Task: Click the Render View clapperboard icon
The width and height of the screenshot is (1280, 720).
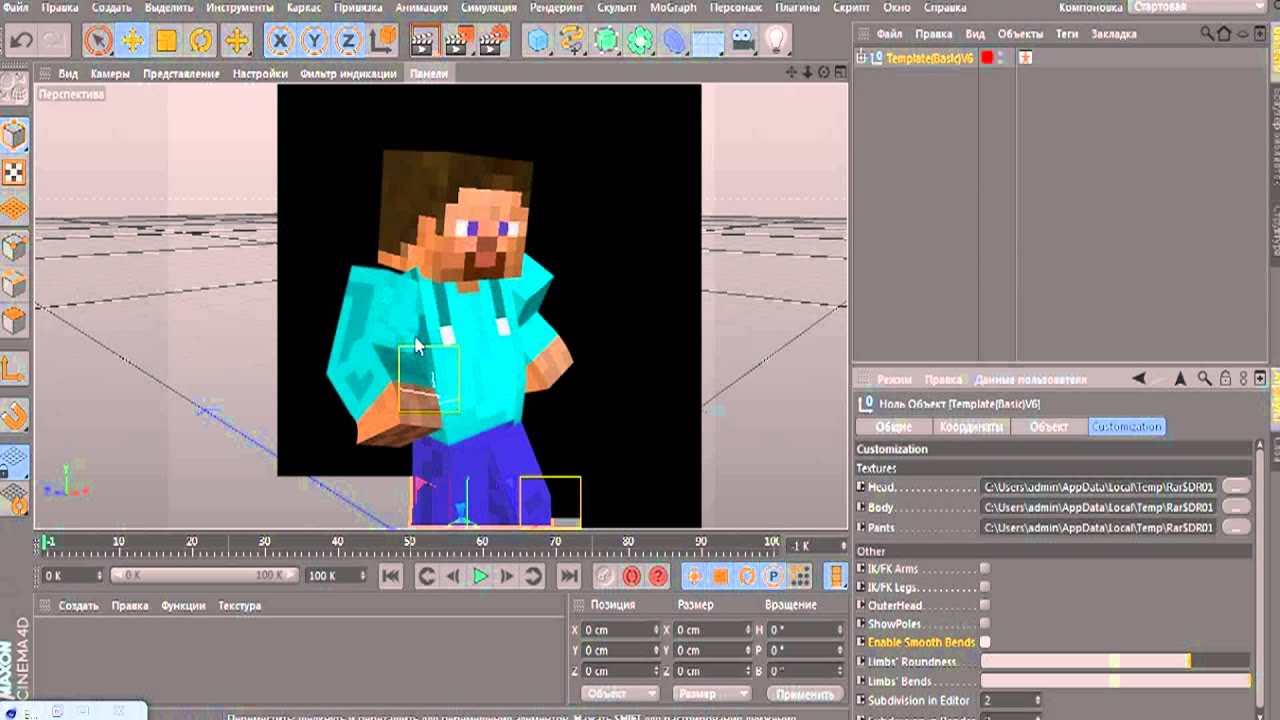Action: click(424, 41)
